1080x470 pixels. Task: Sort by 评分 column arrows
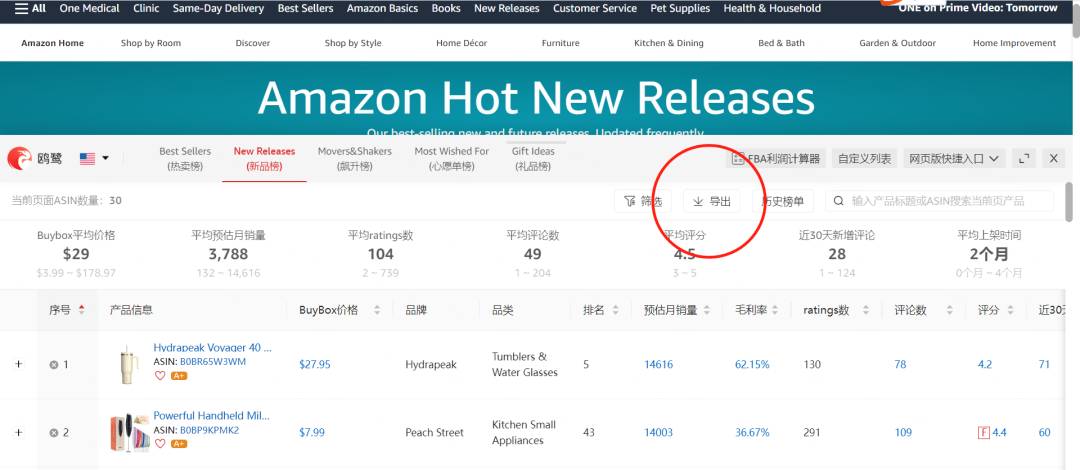click(1012, 310)
